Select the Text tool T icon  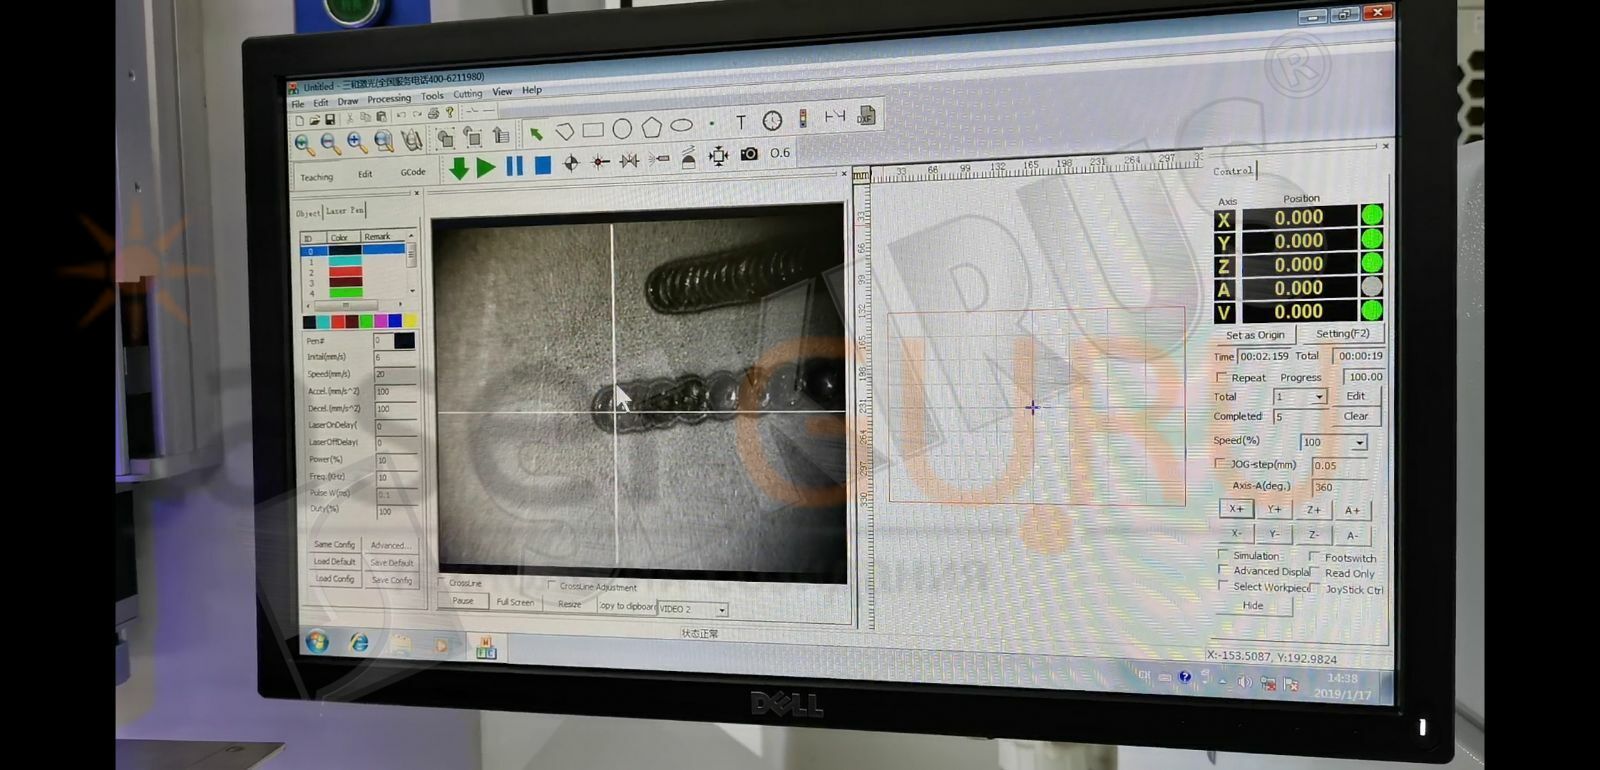(x=741, y=122)
